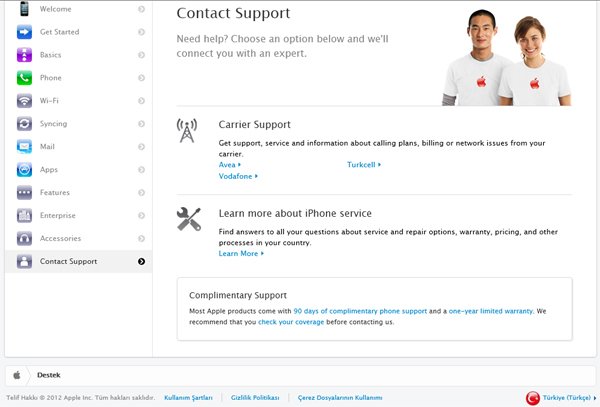The width and height of the screenshot is (600, 407).
Task: Click the Apple logo in footer breadcrumb
Action: (17, 374)
